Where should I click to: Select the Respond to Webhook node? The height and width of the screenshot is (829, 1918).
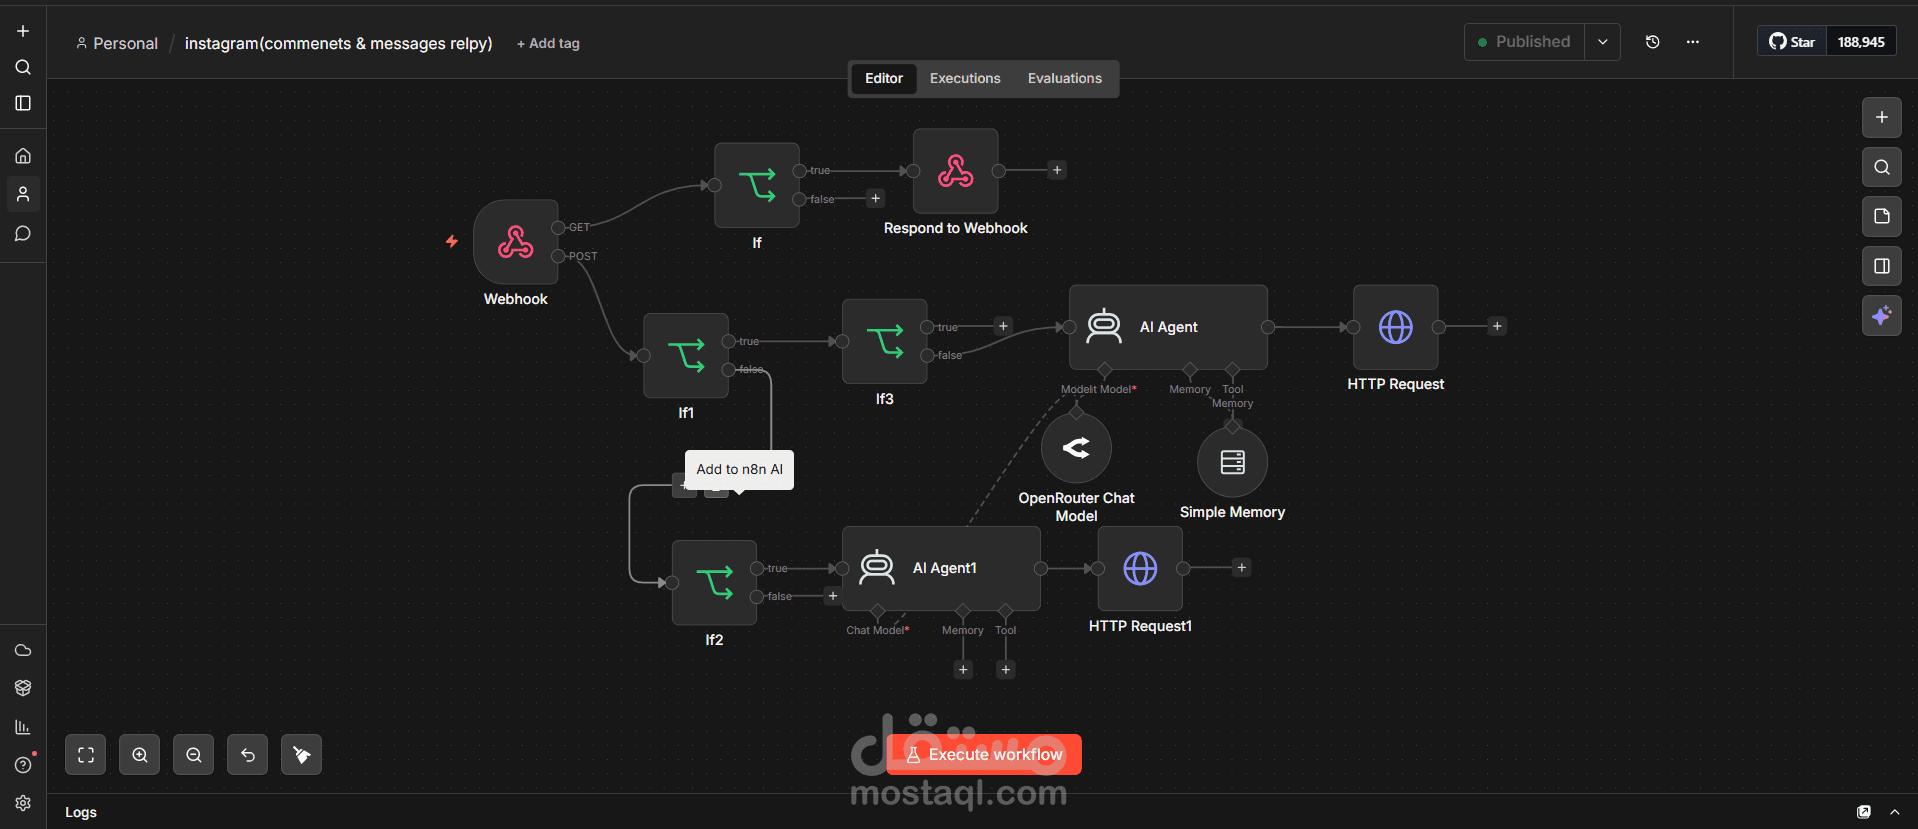pyautogui.click(x=956, y=171)
